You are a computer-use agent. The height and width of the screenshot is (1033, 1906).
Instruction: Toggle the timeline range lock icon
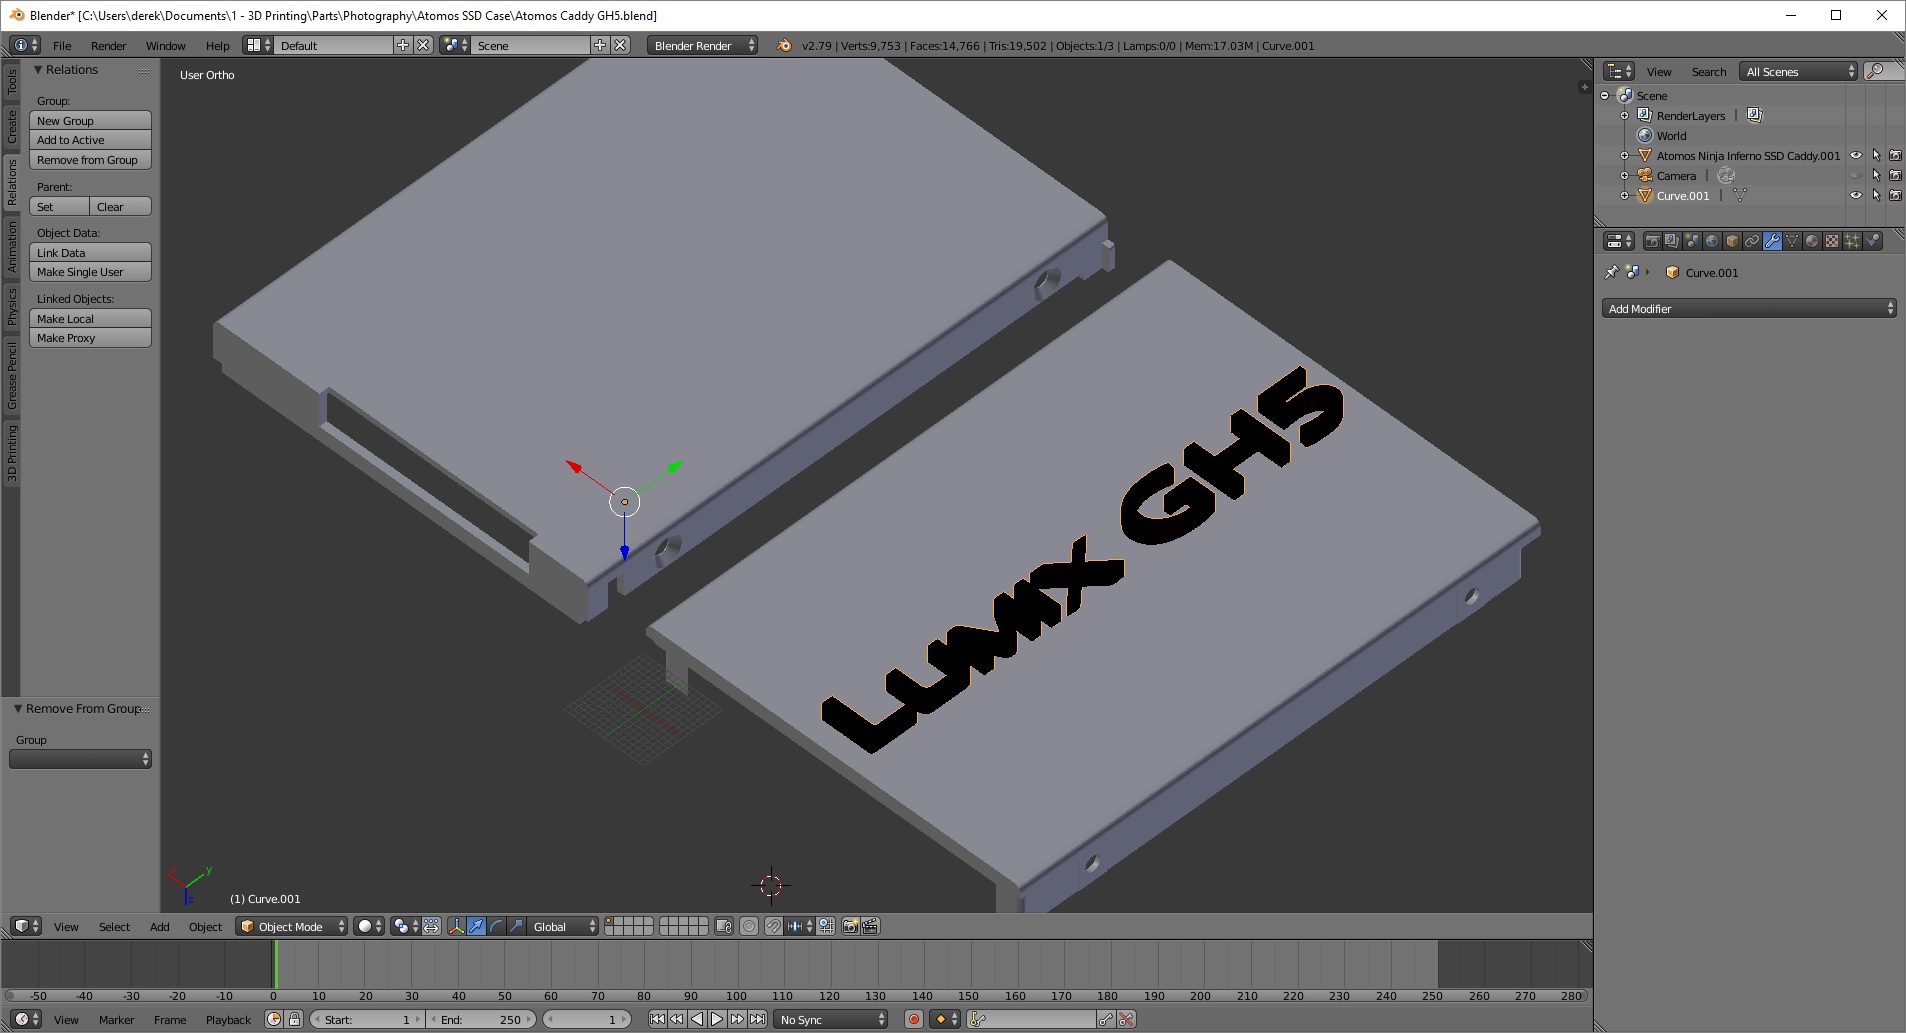(294, 1019)
